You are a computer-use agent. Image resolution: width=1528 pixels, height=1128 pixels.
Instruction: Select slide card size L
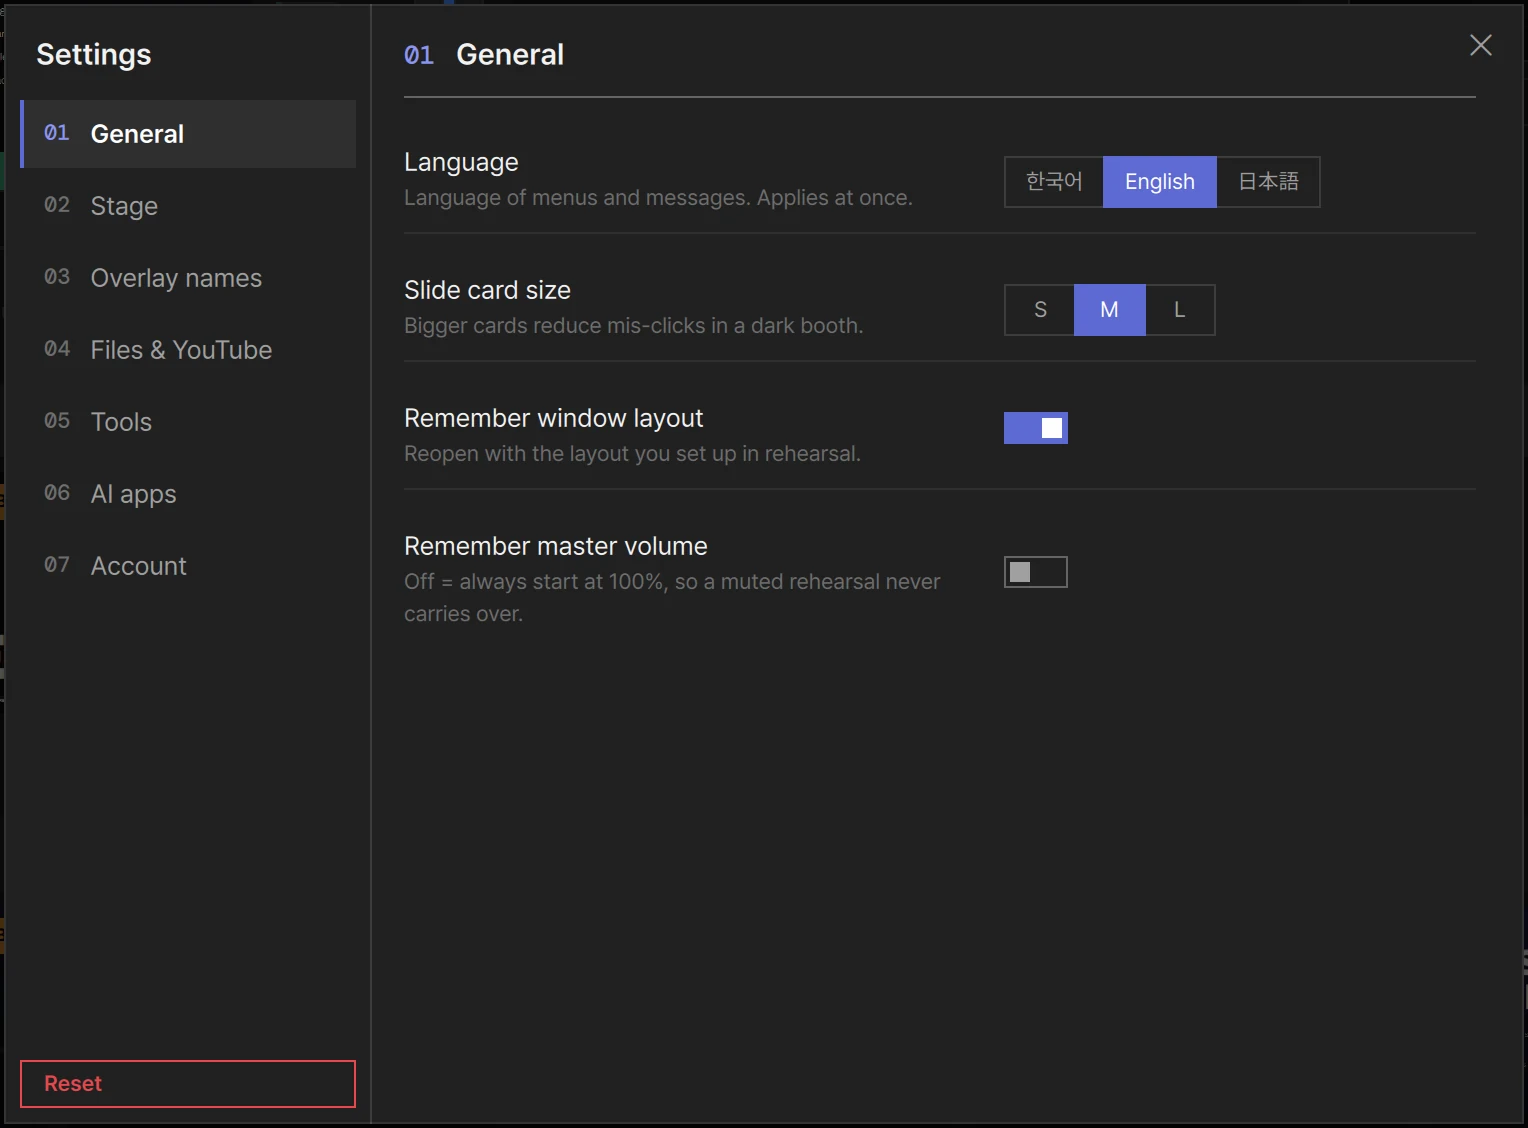1180,310
